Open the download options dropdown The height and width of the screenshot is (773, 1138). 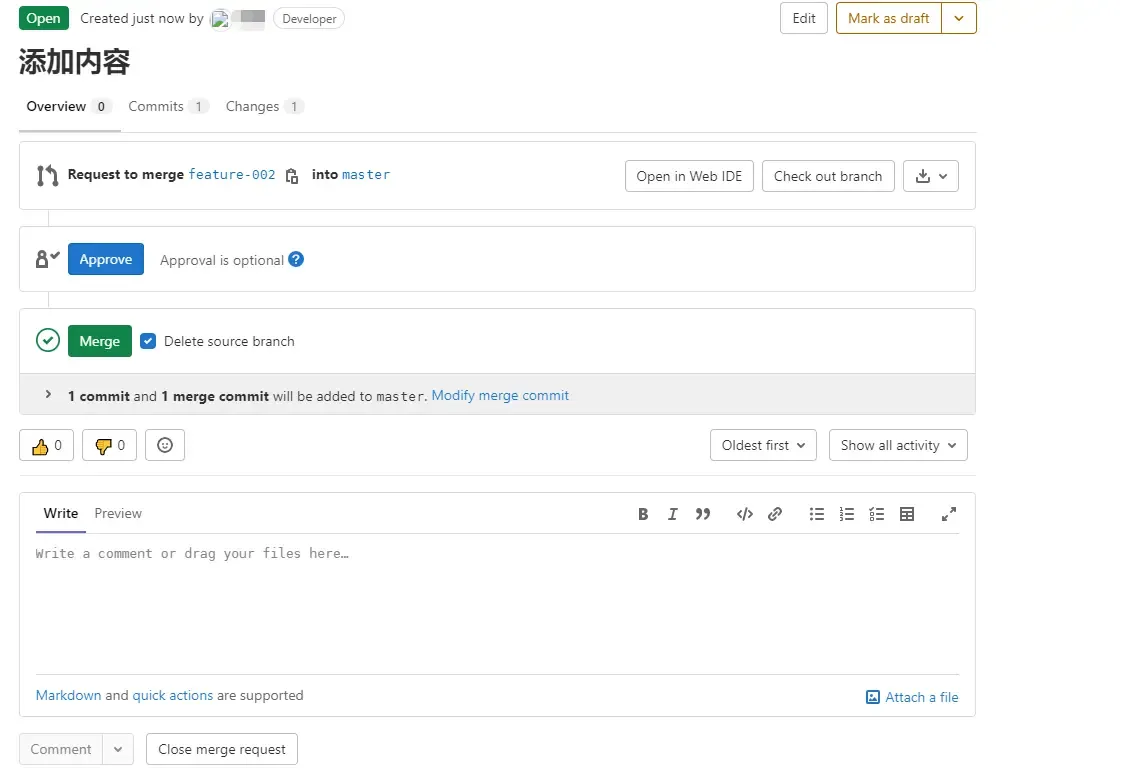pyautogui.click(x=930, y=176)
